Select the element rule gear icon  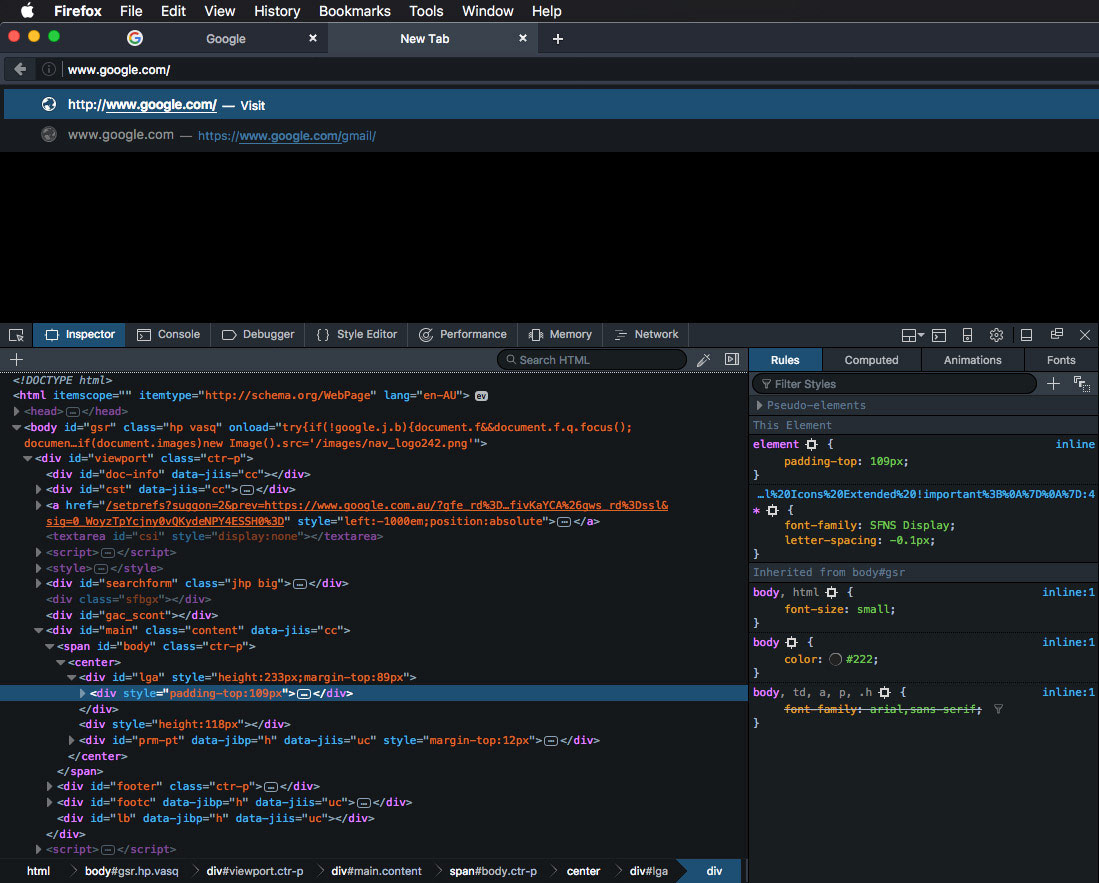(x=812, y=444)
